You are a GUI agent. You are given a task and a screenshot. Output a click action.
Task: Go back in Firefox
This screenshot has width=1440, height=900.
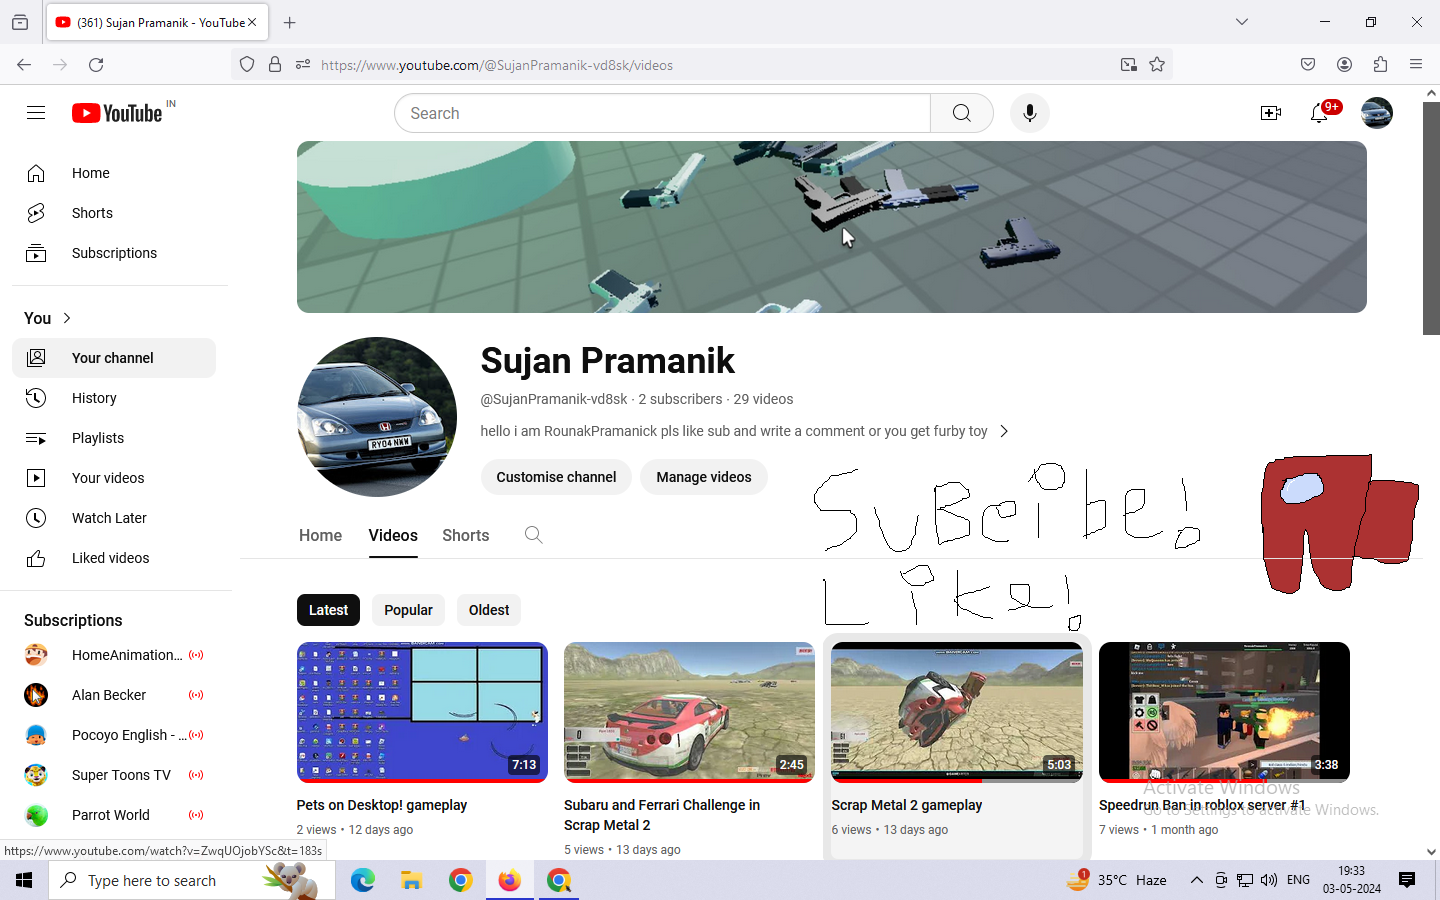(24, 65)
